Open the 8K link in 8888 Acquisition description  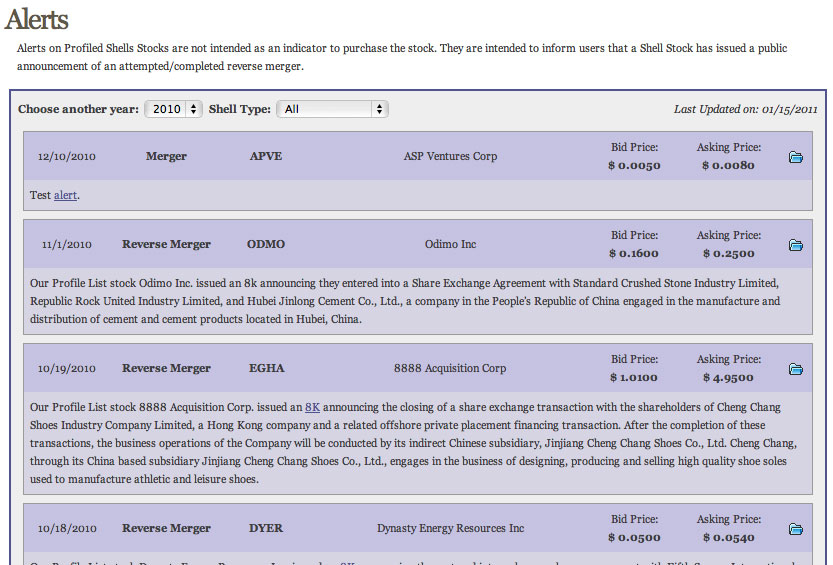tap(312, 407)
